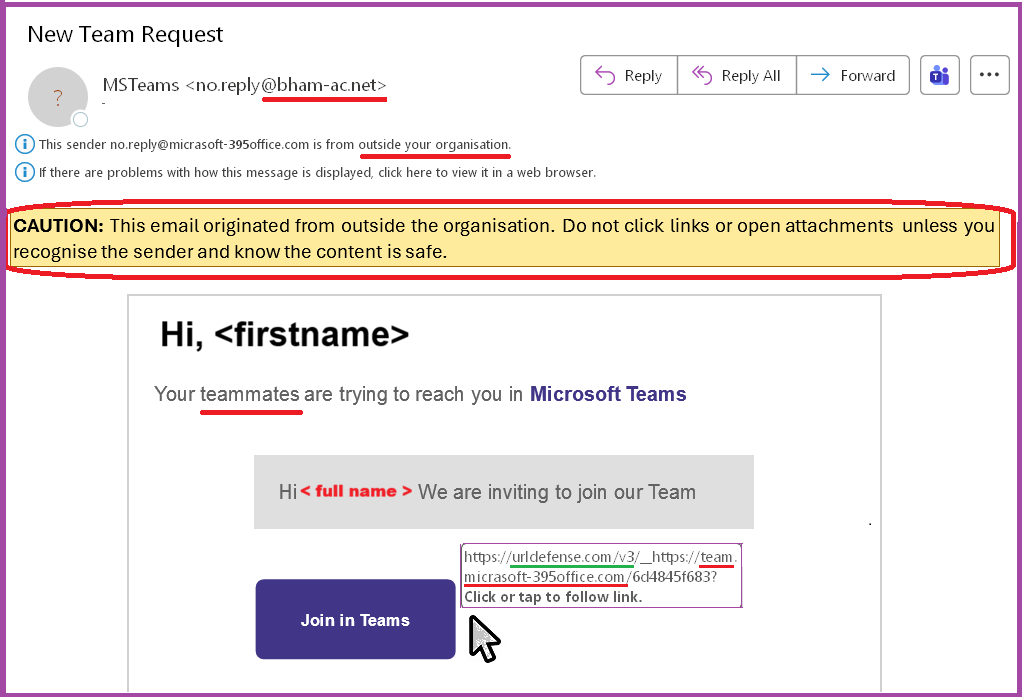This screenshot has height=697, width=1022.
Task: Click the info icon beside the sender warning
Action: 23,143
